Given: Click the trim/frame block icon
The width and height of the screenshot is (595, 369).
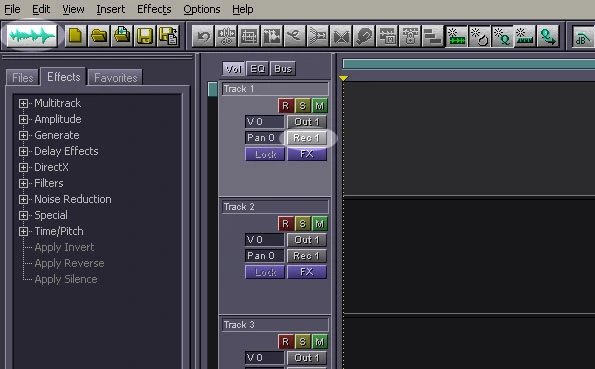Looking at the screenshot, I should (x=249, y=36).
